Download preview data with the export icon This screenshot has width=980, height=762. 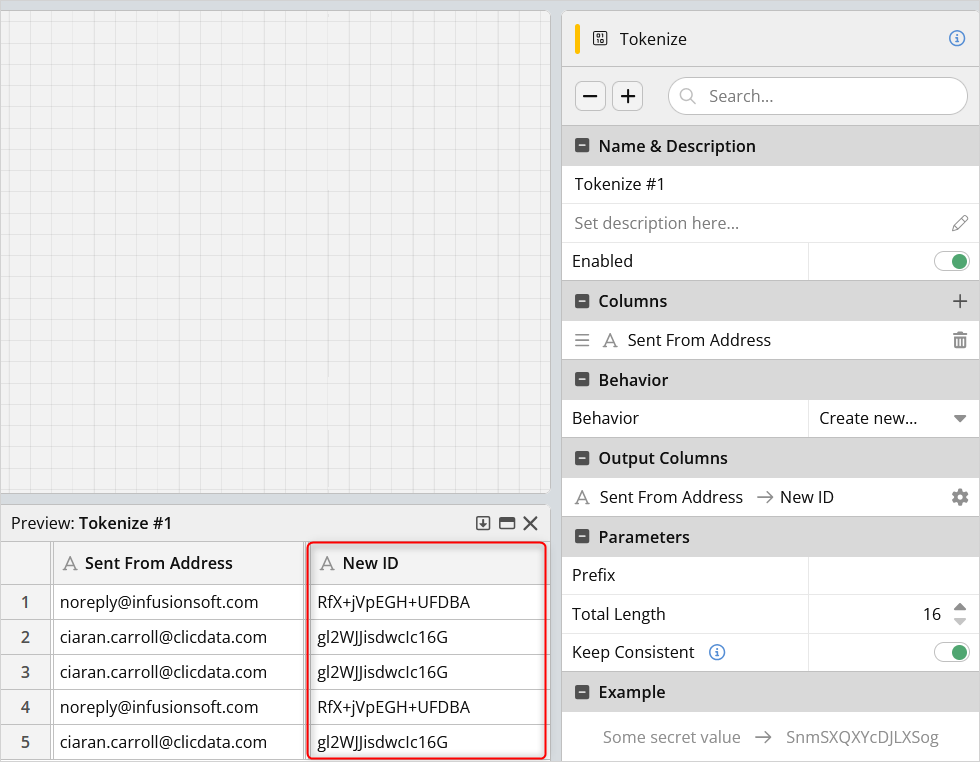coord(482,523)
